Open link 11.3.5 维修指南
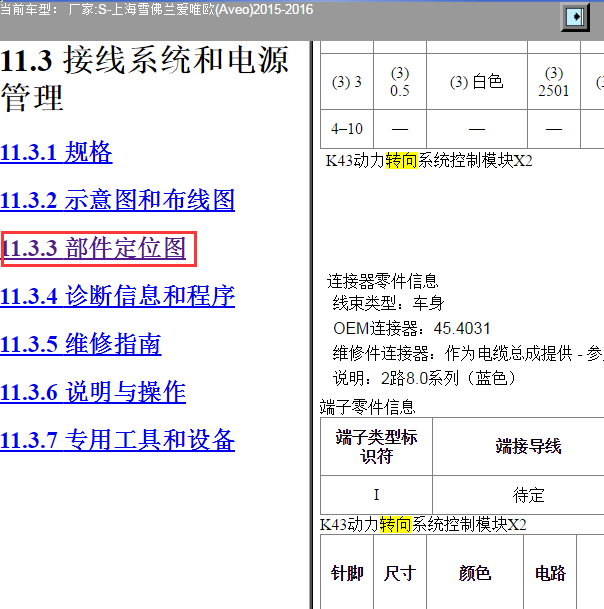The height and width of the screenshot is (609, 604). [x=80, y=344]
